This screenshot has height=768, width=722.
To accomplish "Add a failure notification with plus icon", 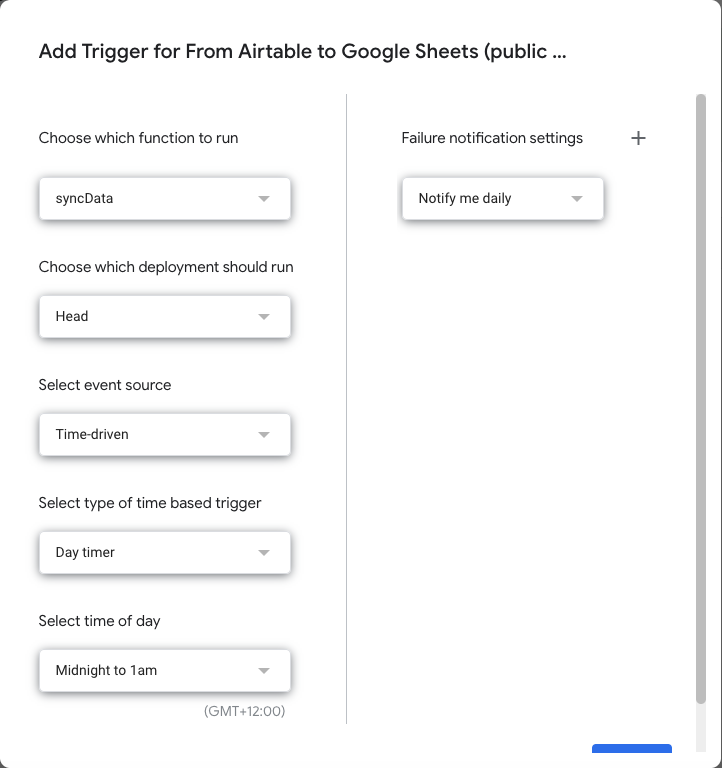I will point(638,138).
